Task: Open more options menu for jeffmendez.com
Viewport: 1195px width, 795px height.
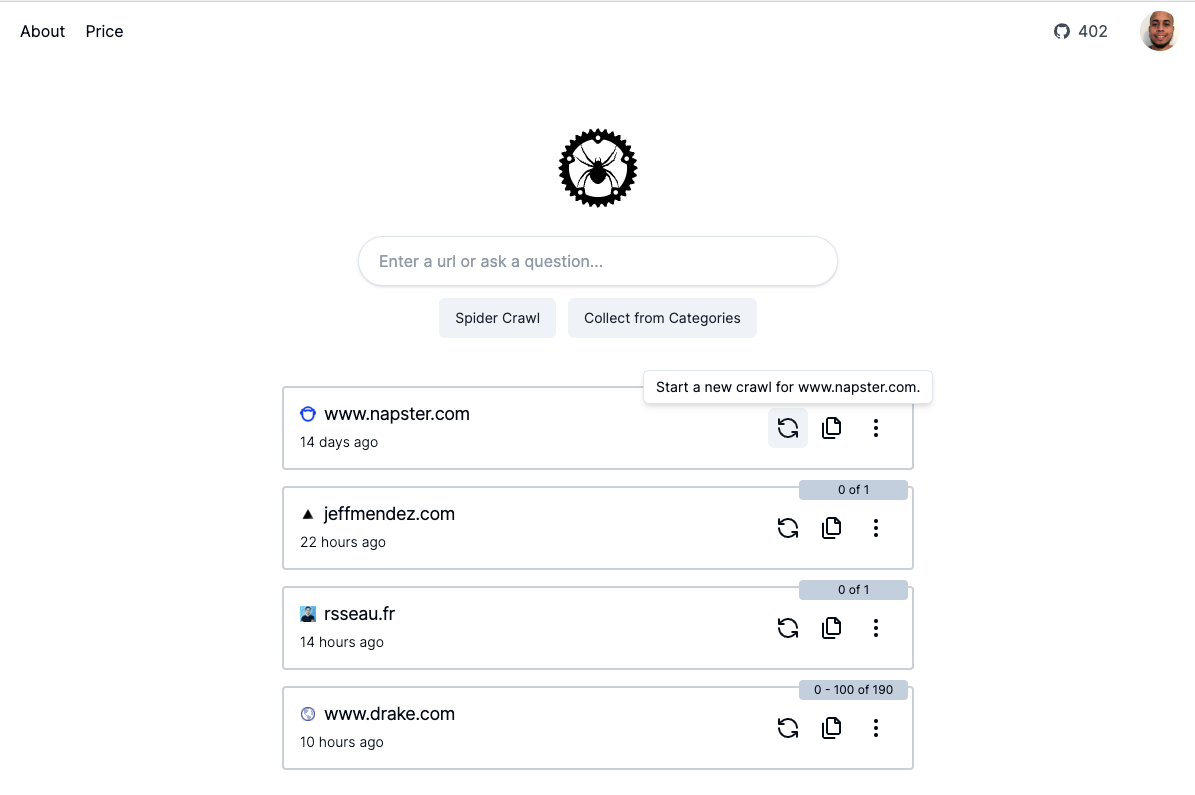Action: [876, 528]
